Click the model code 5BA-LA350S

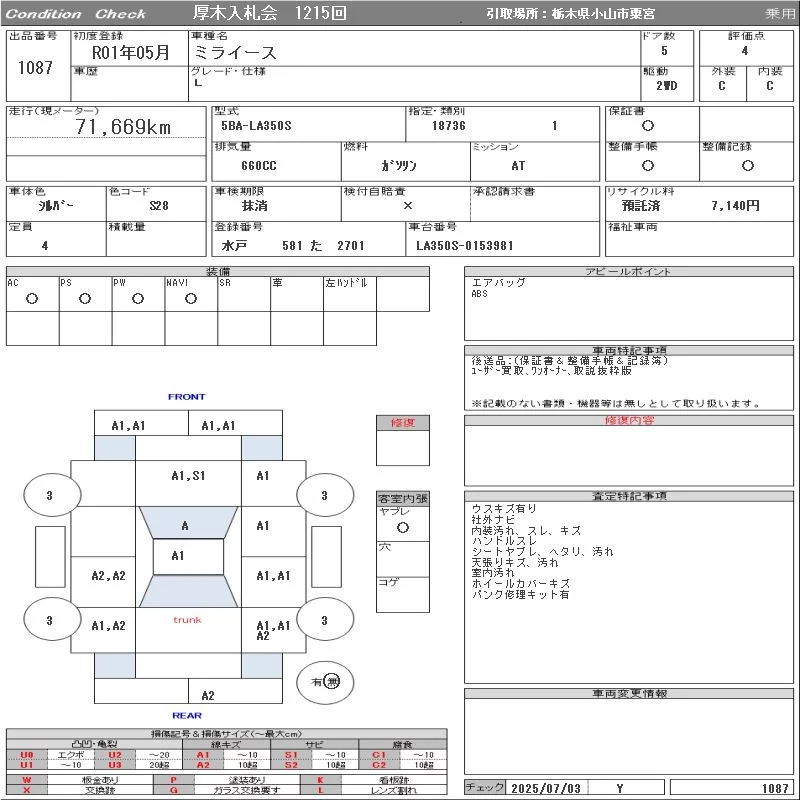[x=256, y=126]
